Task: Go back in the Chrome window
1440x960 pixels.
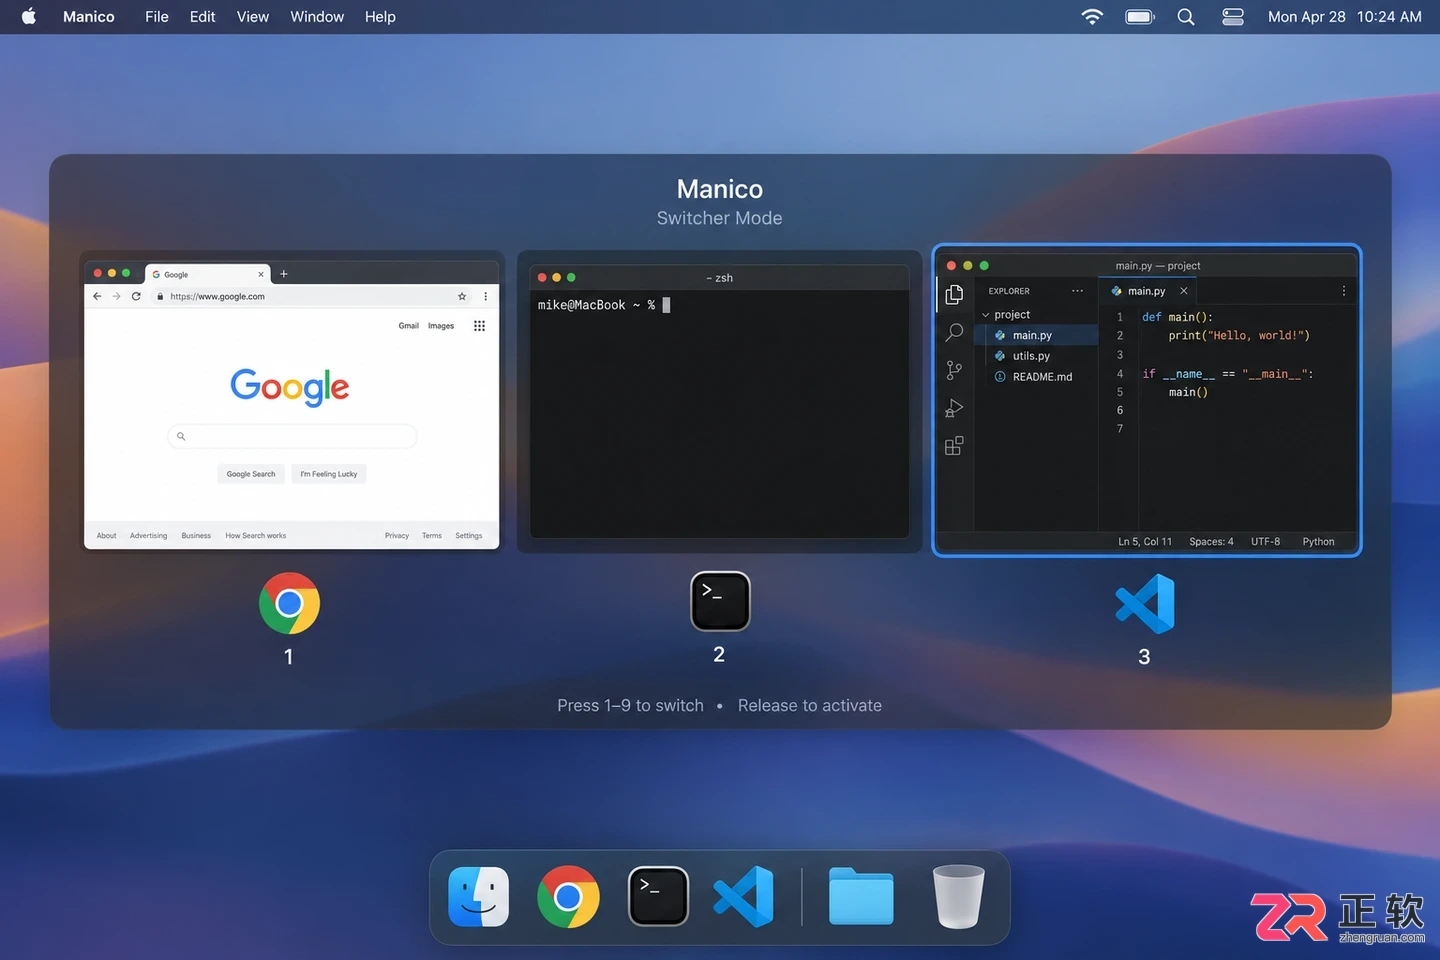Action: coord(97,296)
